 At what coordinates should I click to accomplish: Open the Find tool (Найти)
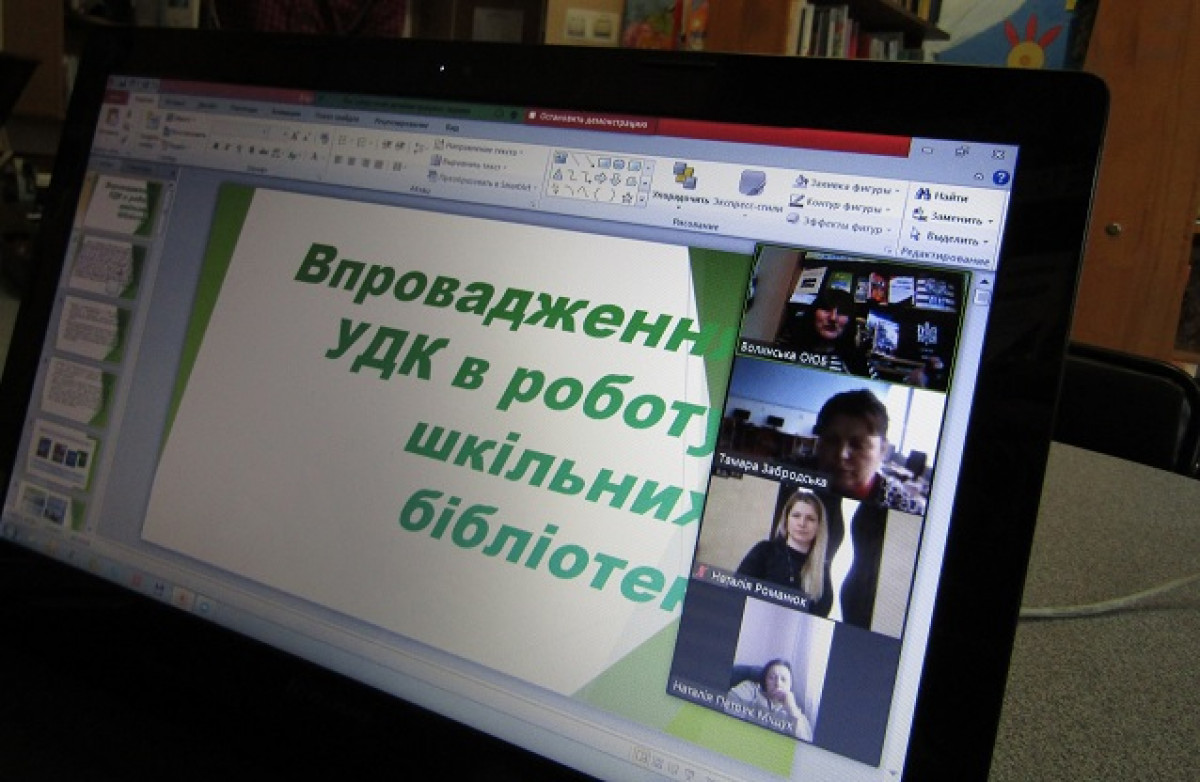click(x=944, y=196)
